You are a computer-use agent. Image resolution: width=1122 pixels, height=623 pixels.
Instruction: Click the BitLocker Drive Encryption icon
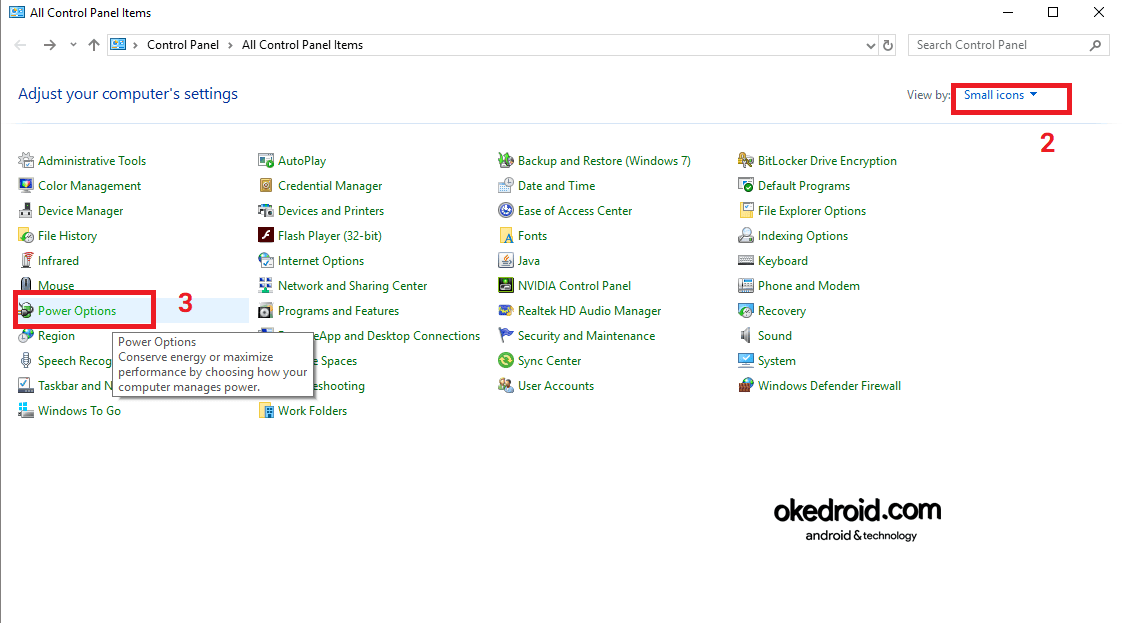pos(746,160)
